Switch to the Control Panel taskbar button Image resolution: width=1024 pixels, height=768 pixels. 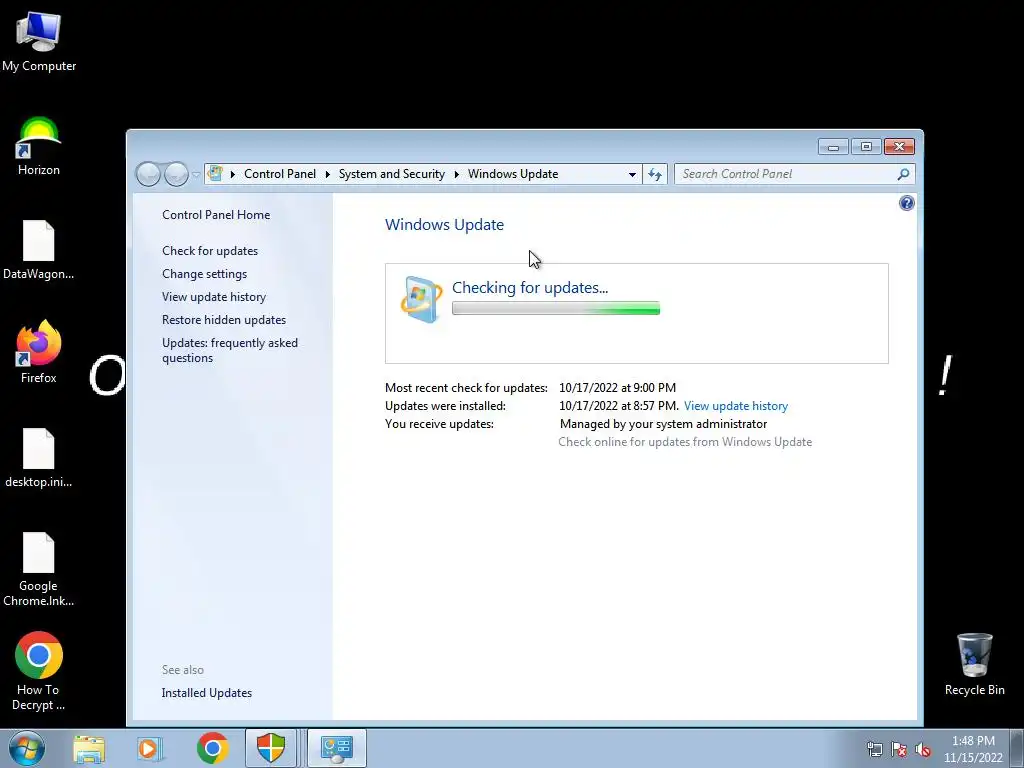[336, 748]
